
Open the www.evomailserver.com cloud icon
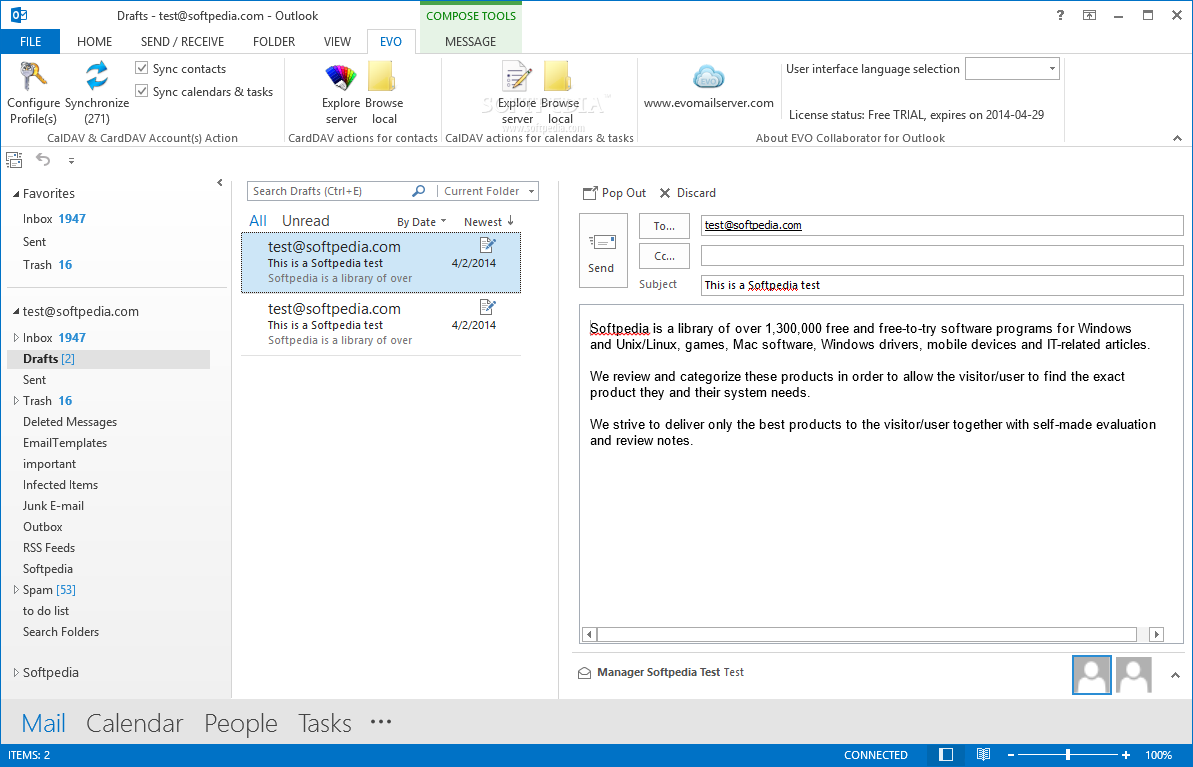[708, 77]
